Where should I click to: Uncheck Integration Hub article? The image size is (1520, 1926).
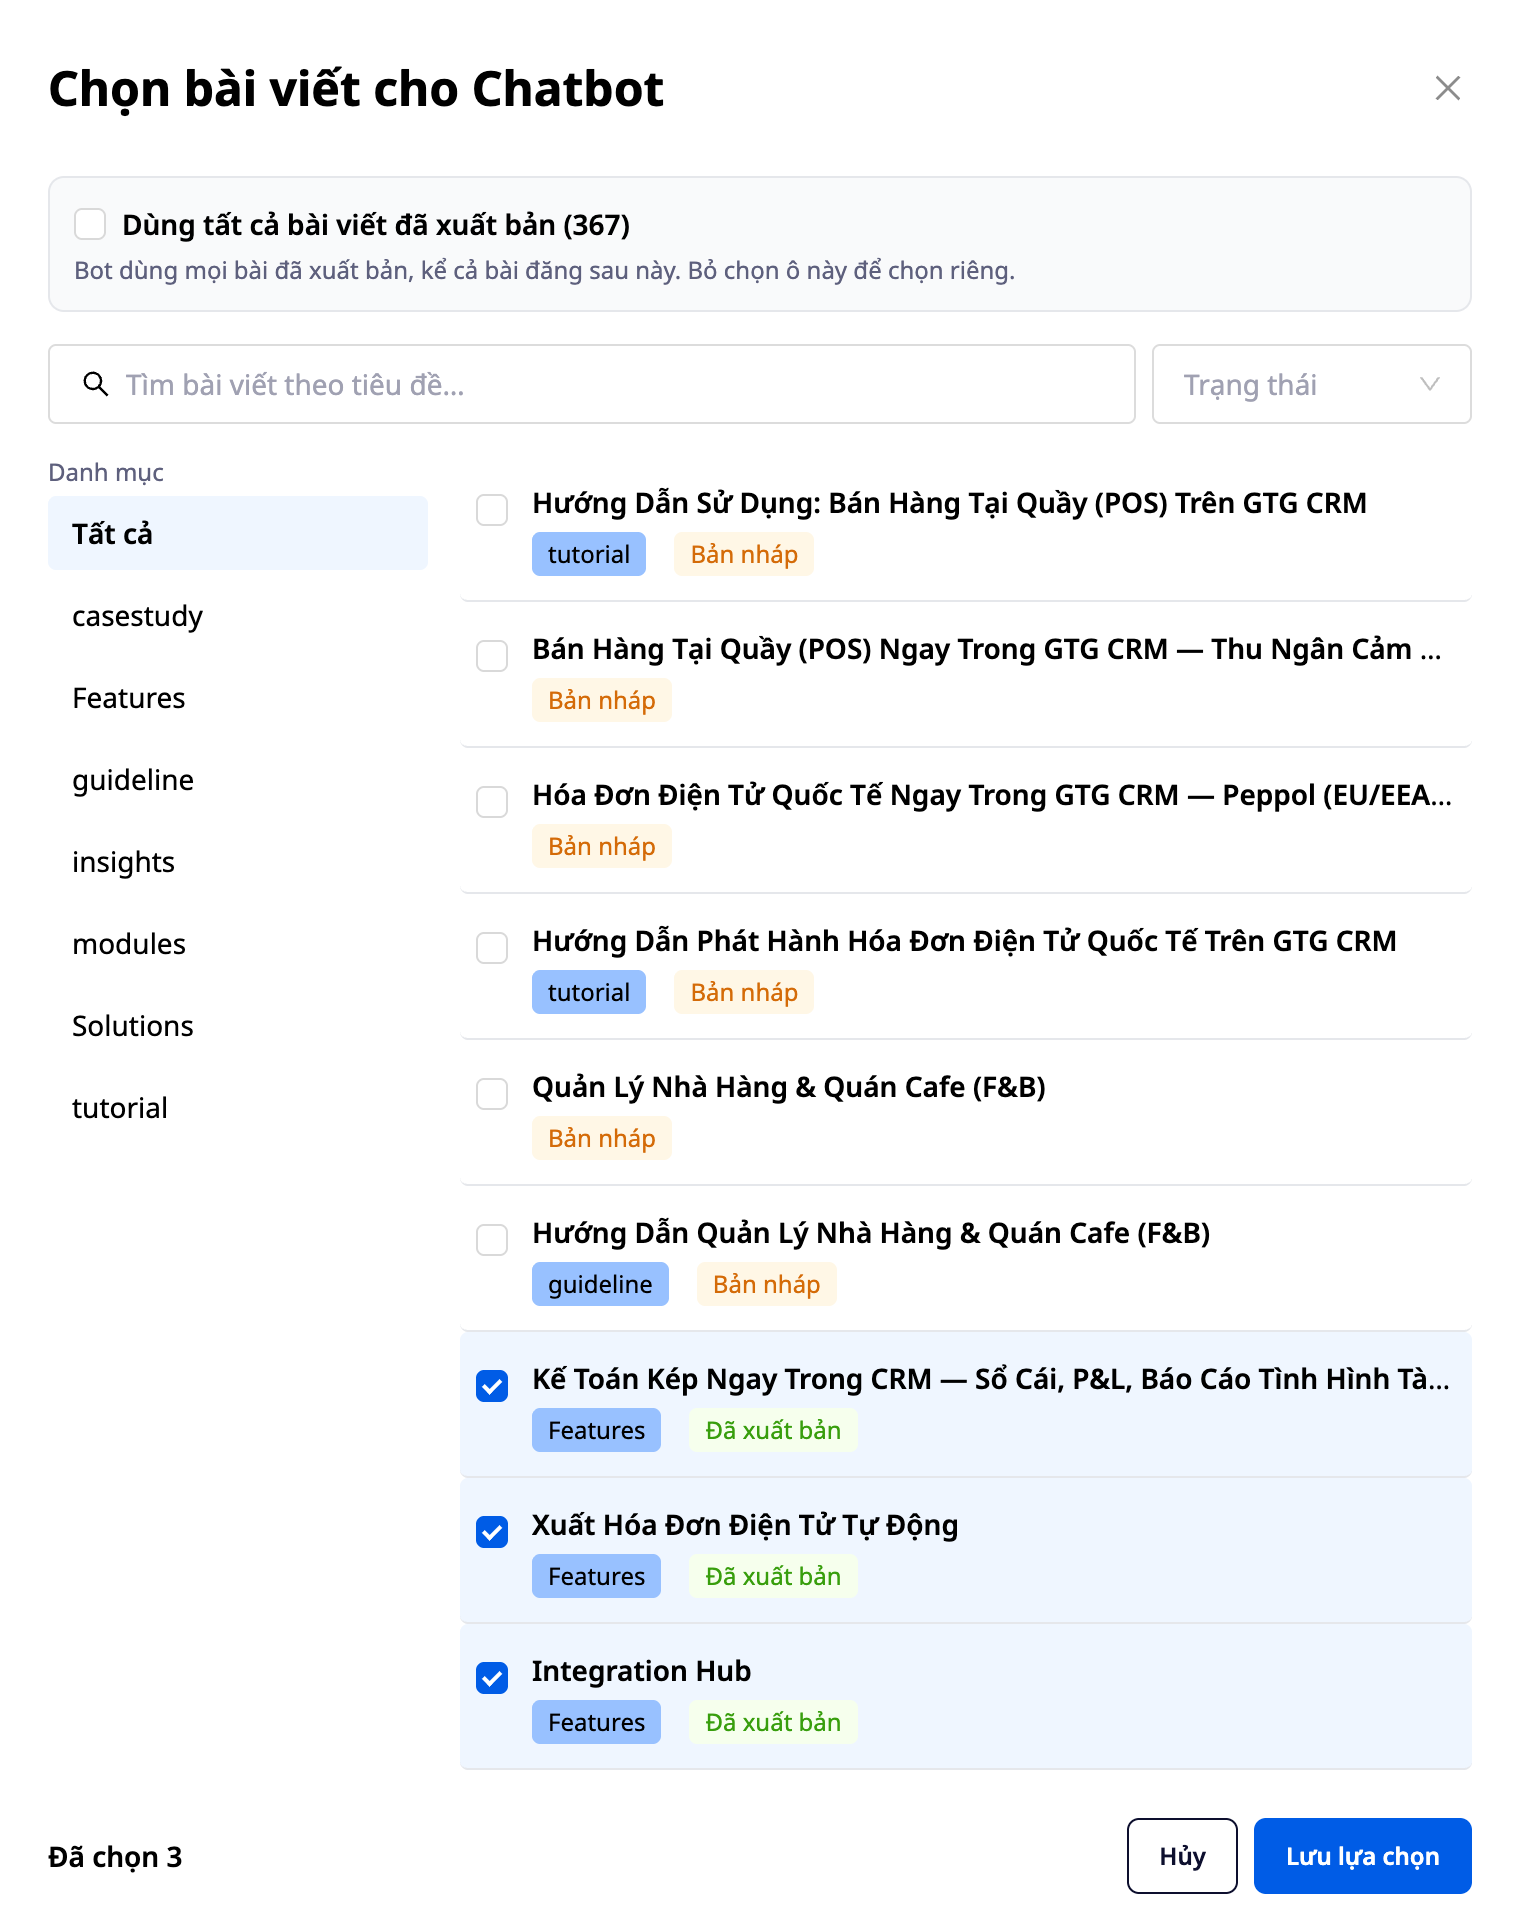coord(492,1677)
